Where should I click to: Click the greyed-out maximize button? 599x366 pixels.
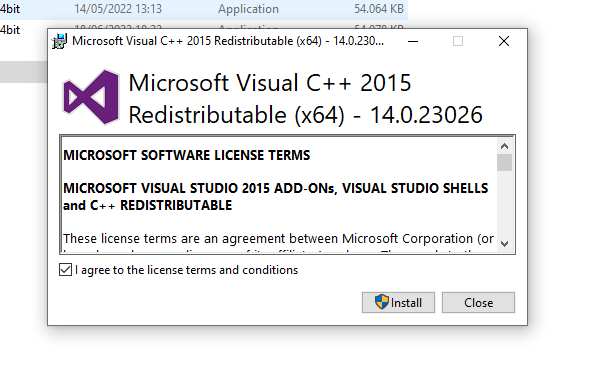pyautogui.click(x=458, y=41)
